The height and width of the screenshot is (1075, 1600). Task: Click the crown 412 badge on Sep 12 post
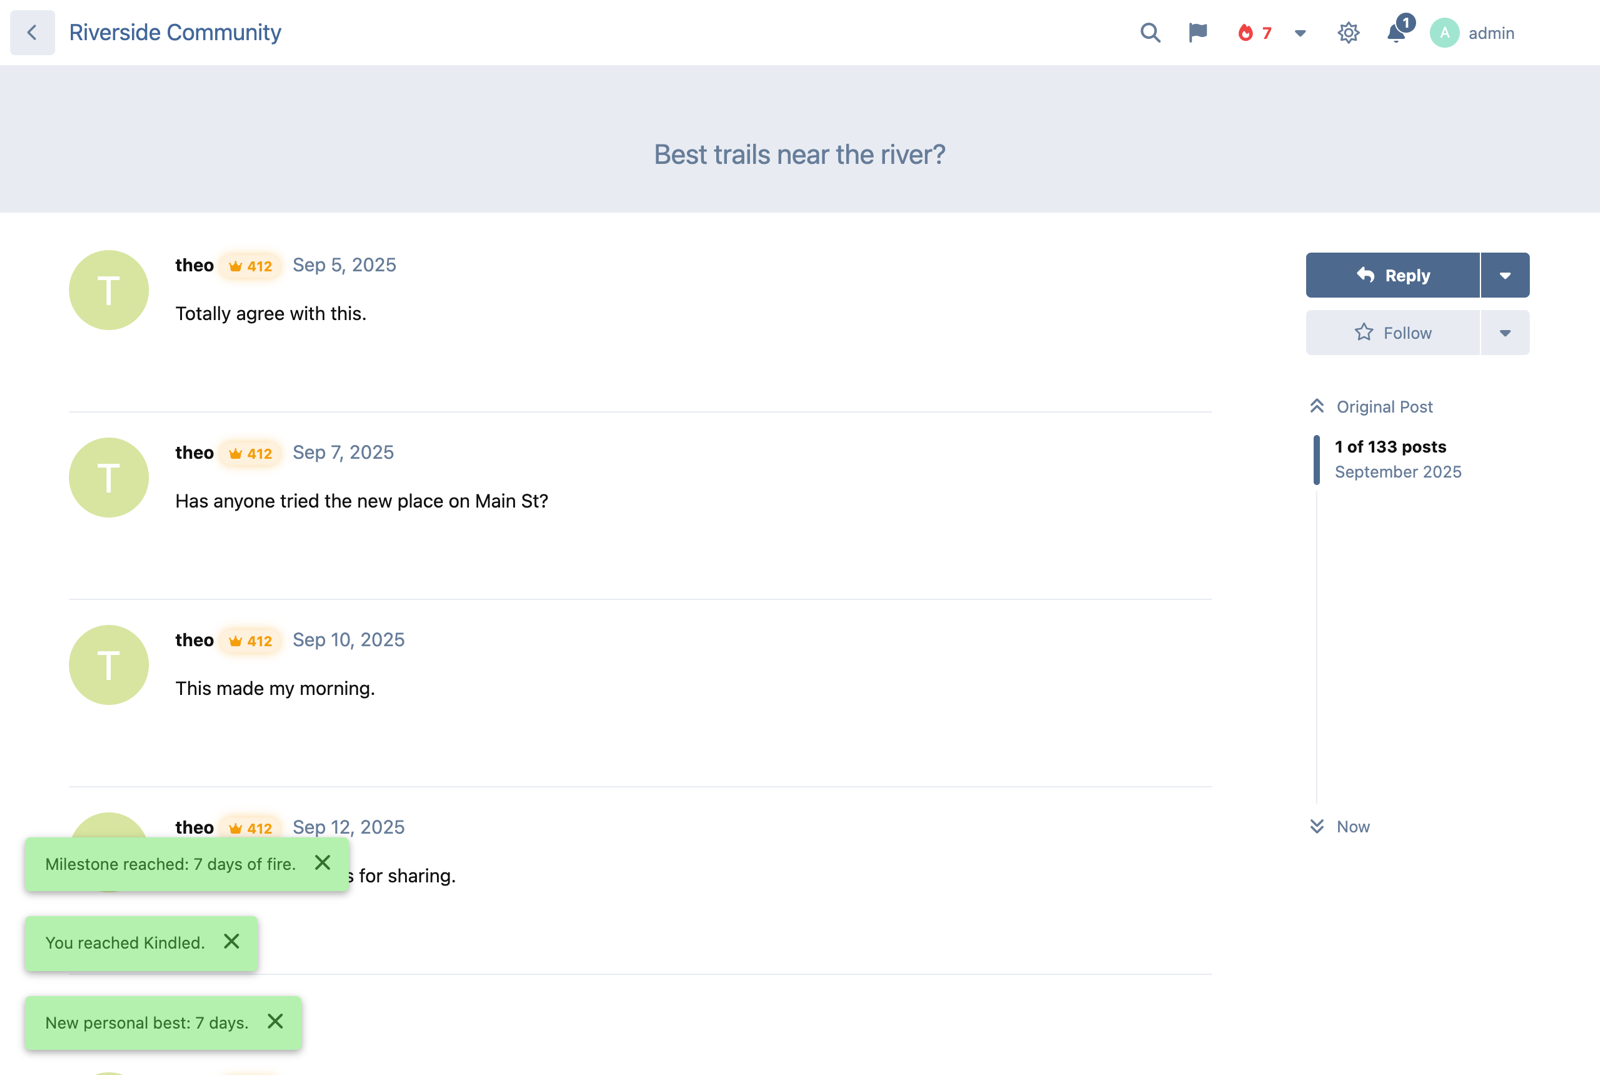click(x=250, y=828)
